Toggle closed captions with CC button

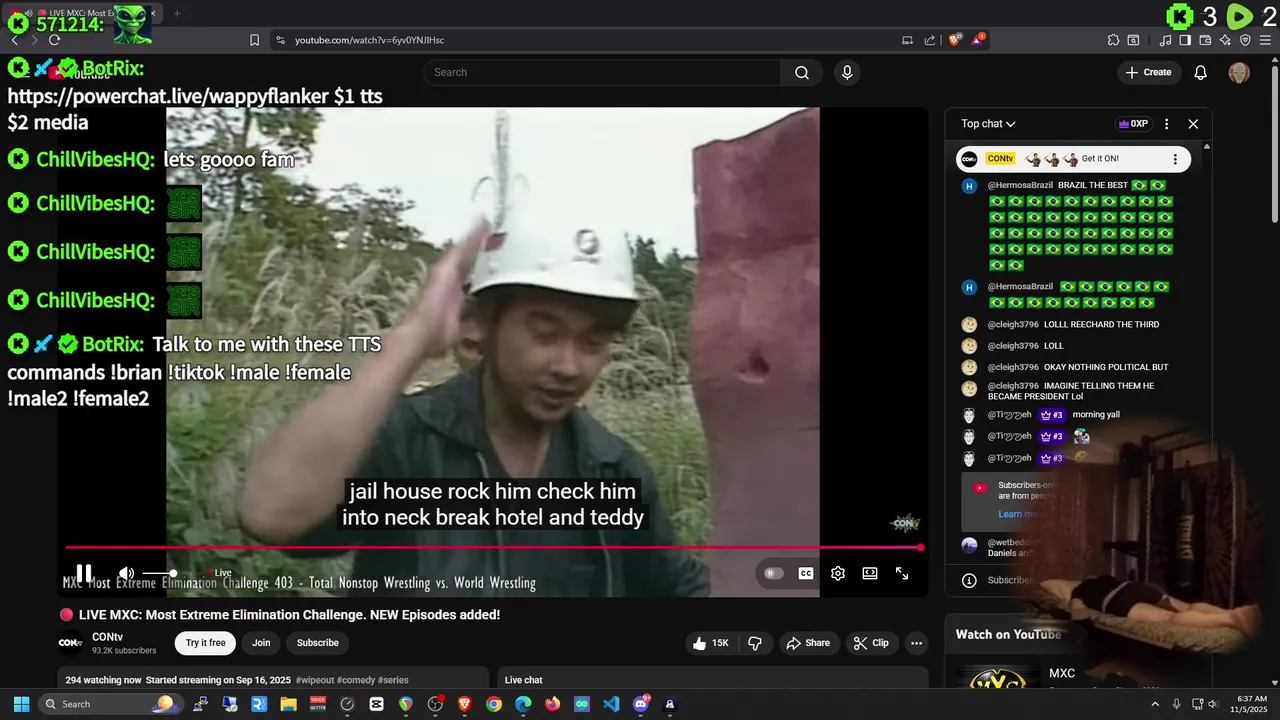(x=805, y=573)
